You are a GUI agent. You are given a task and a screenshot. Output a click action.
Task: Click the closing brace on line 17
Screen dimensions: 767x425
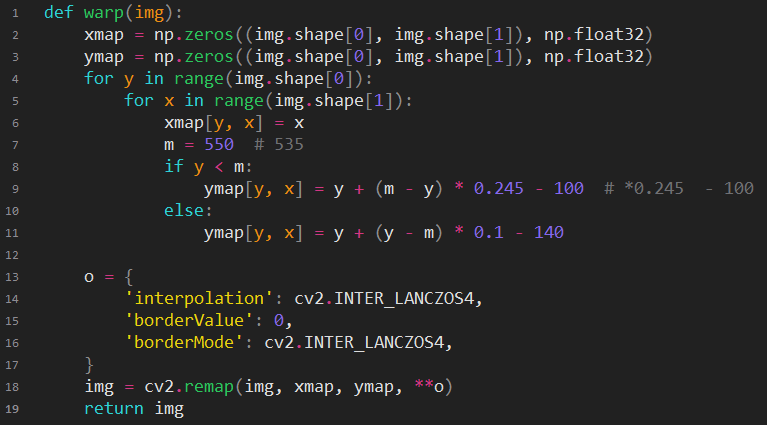(x=89, y=365)
